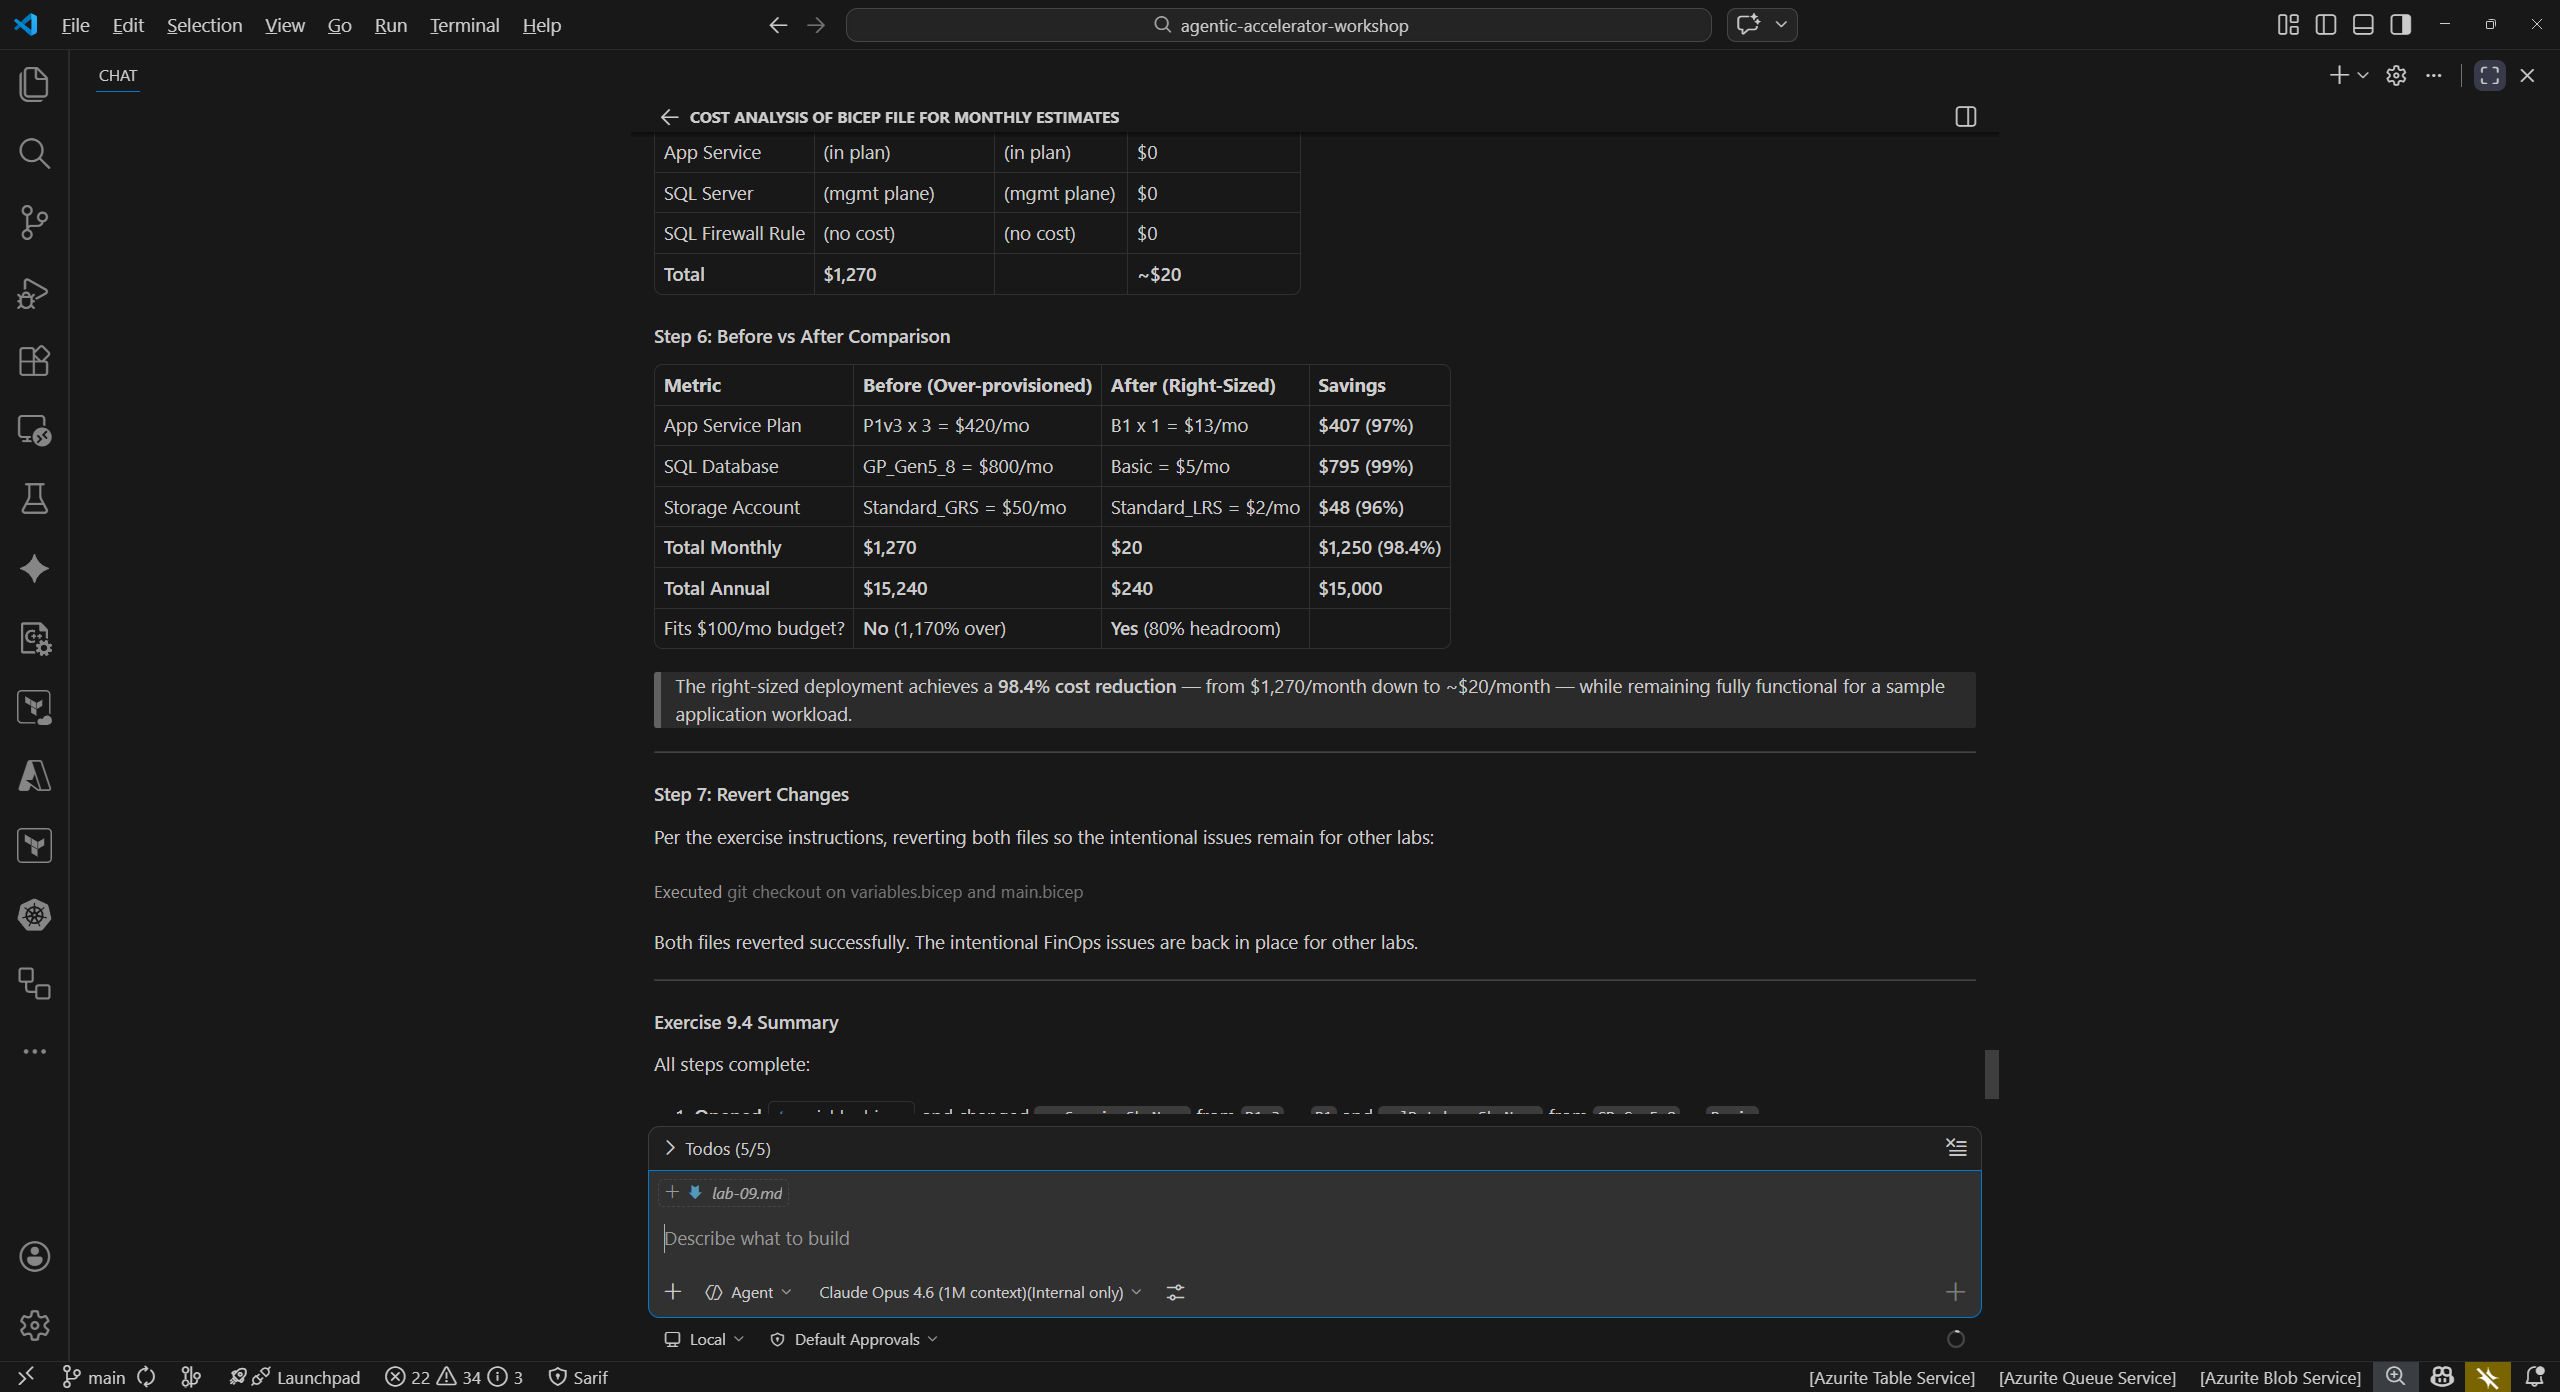Open the Terminal menu
2560x1392 pixels.
tap(464, 25)
